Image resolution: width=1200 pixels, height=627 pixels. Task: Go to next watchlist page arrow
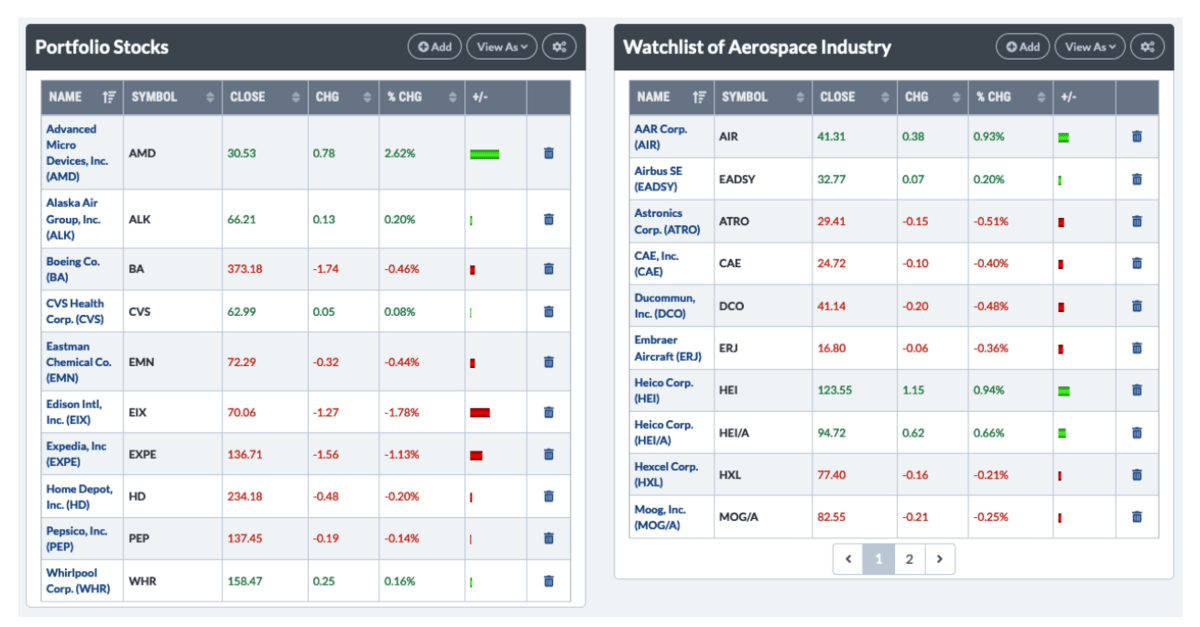click(x=939, y=559)
